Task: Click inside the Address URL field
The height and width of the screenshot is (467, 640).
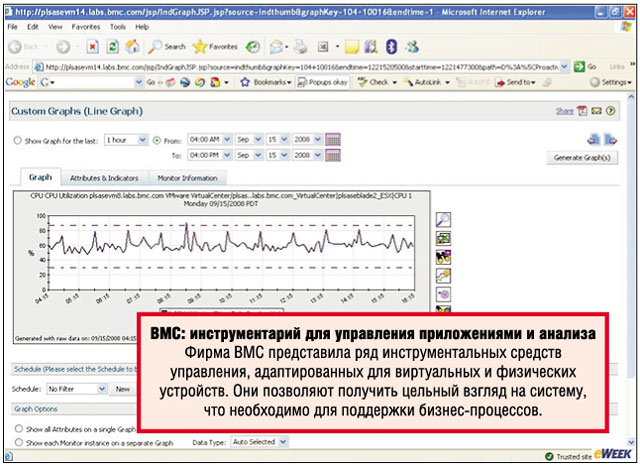Action: coord(301,67)
